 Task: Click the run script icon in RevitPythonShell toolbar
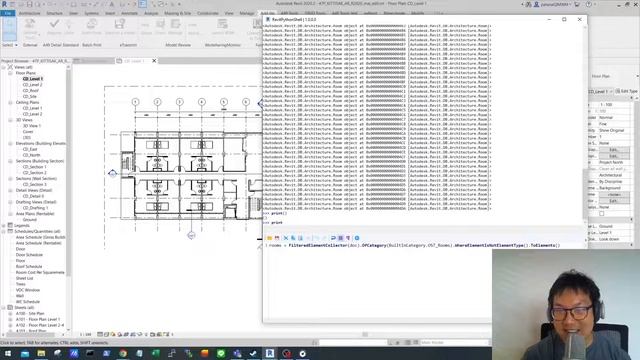(x=357, y=238)
